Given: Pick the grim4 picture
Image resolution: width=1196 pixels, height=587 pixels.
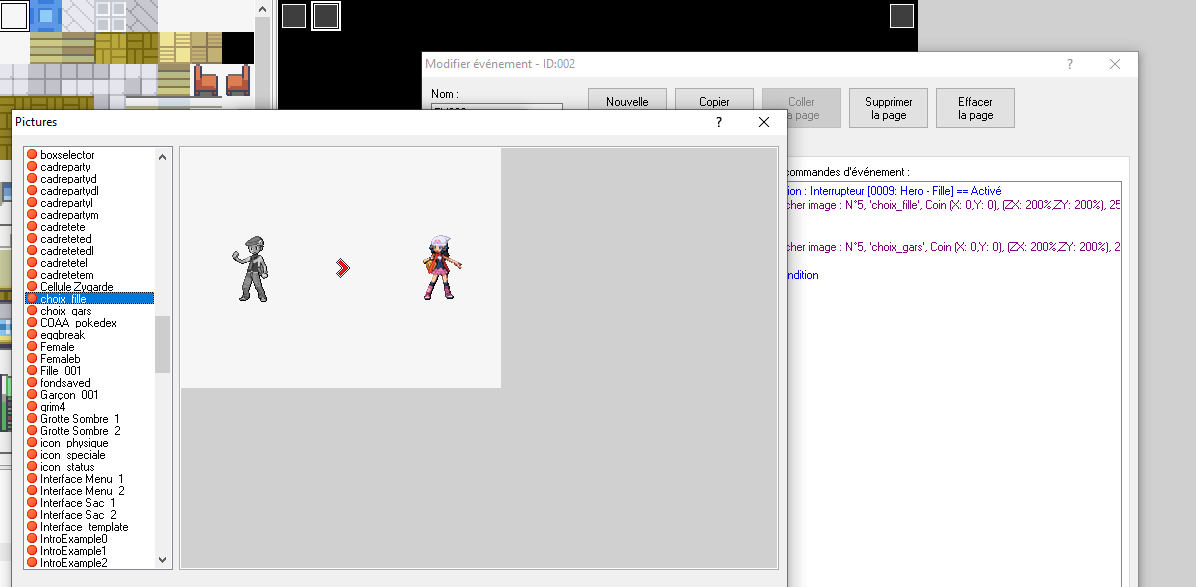Looking at the screenshot, I should 53,407.
